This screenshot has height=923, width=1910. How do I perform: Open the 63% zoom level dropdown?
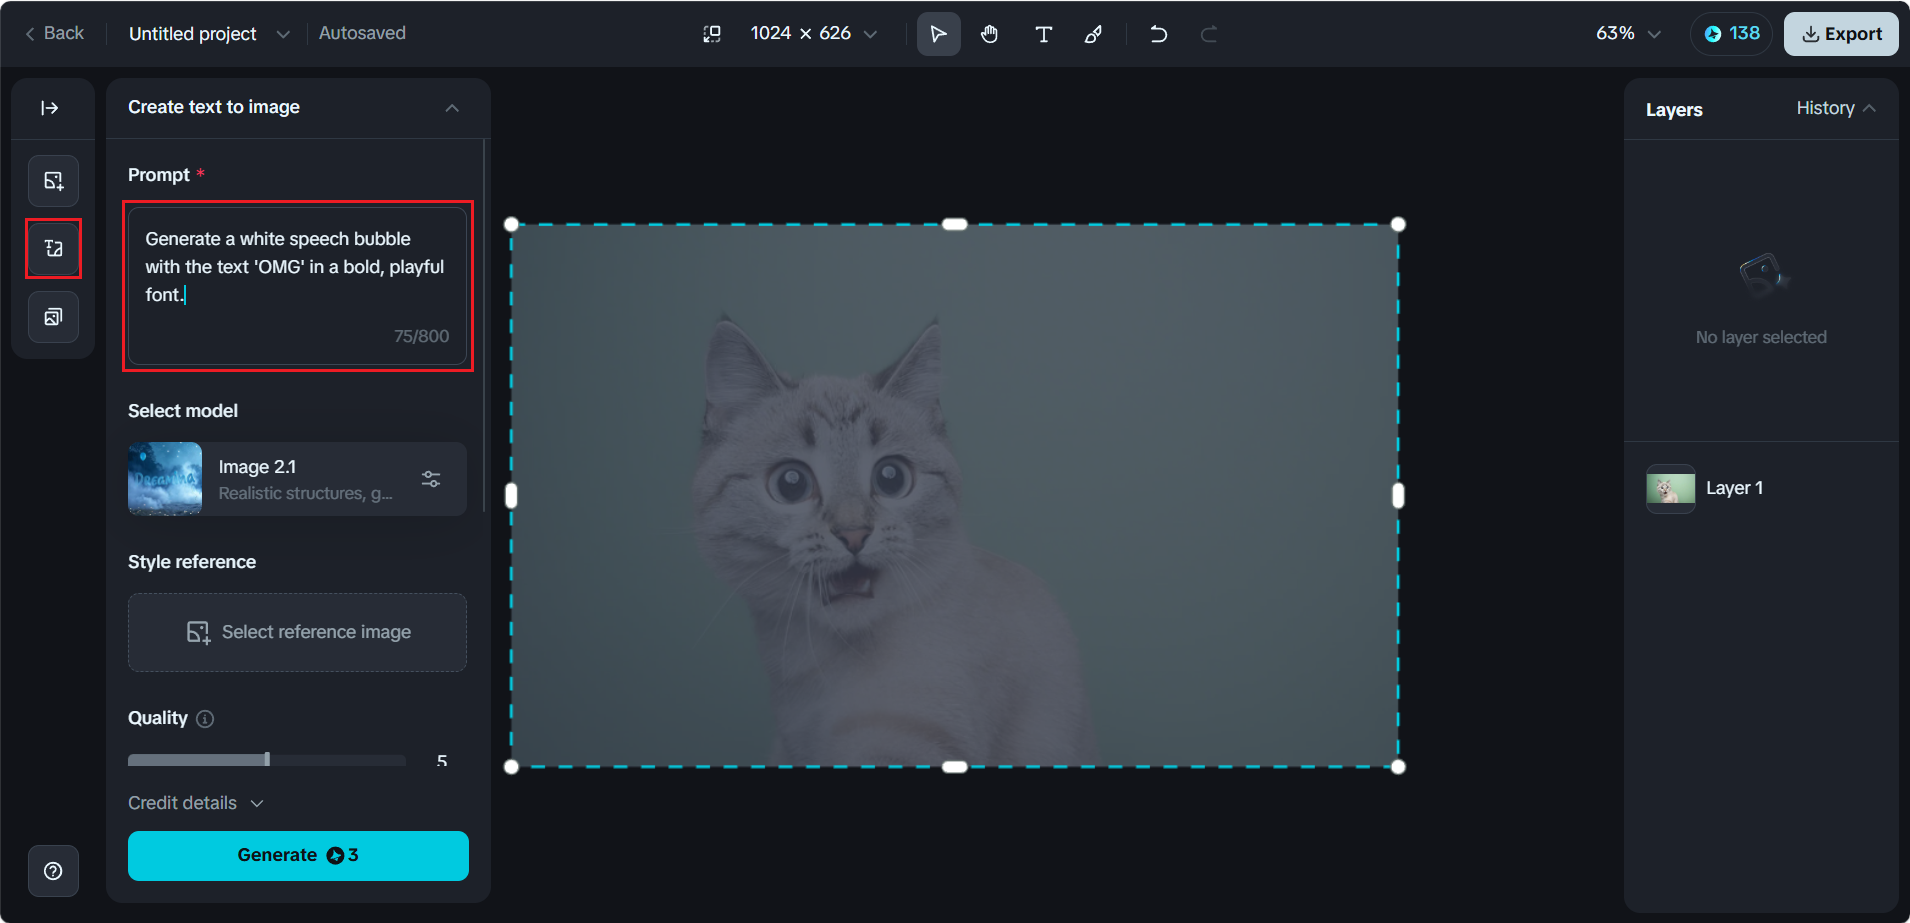click(x=1627, y=34)
